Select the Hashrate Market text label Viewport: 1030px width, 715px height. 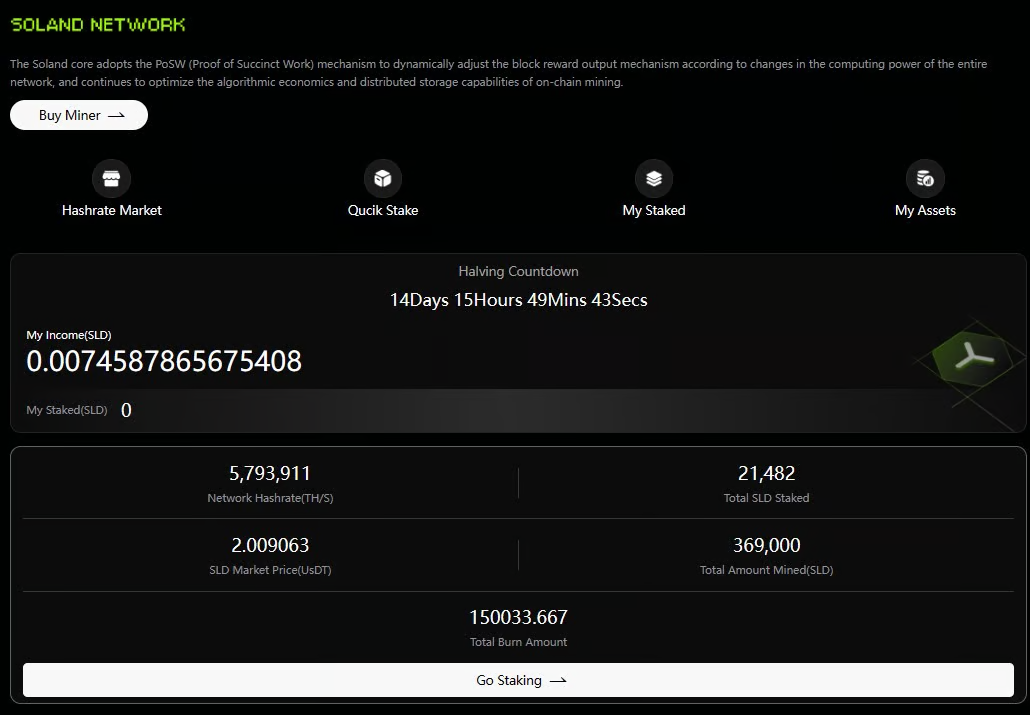coord(111,211)
